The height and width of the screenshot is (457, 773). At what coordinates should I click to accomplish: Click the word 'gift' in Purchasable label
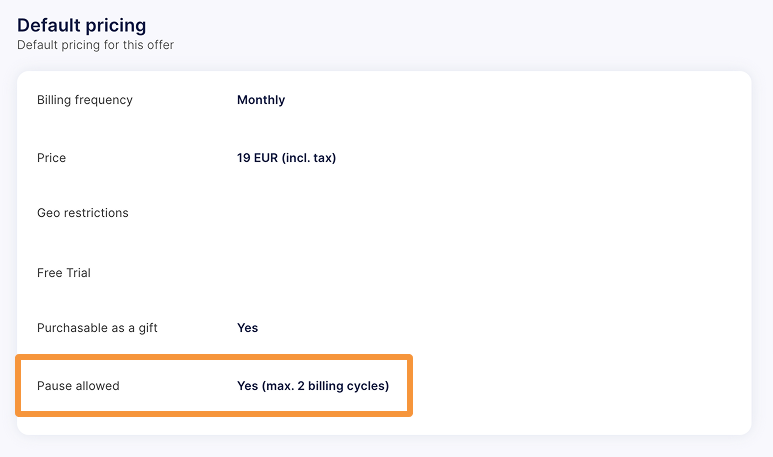click(148, 328)
